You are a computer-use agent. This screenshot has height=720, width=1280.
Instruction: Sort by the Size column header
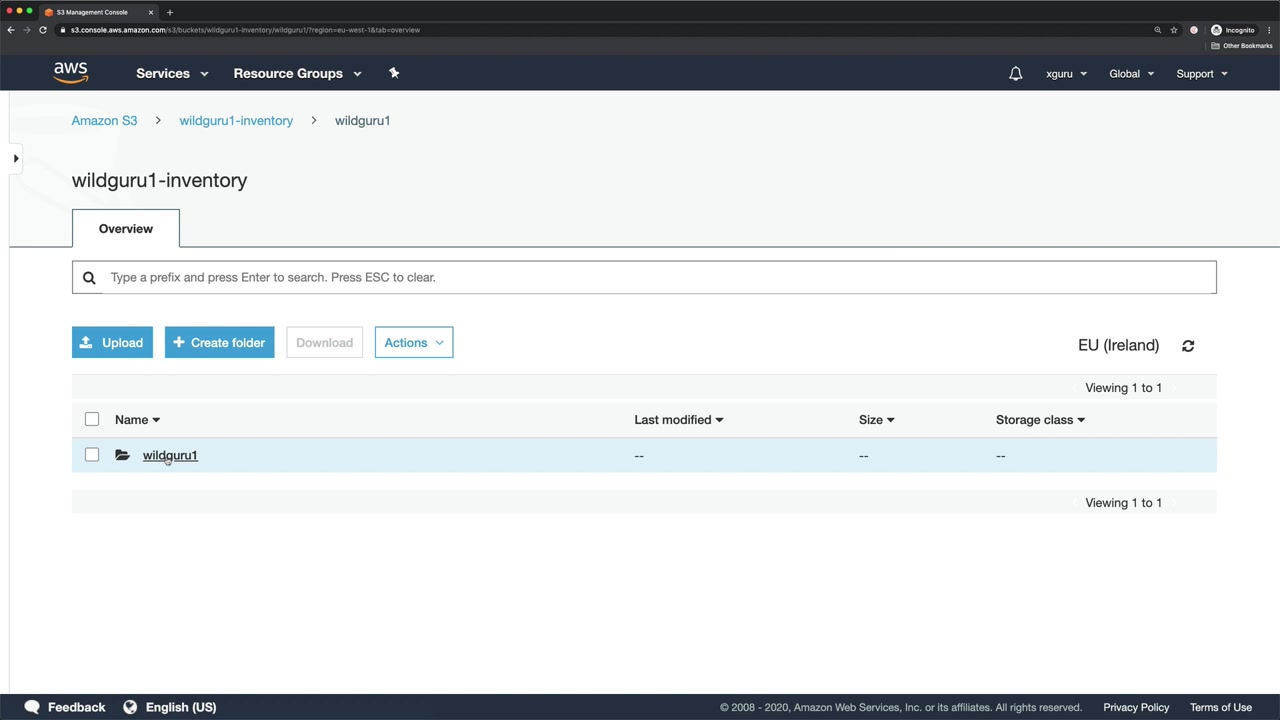(876, 420)
